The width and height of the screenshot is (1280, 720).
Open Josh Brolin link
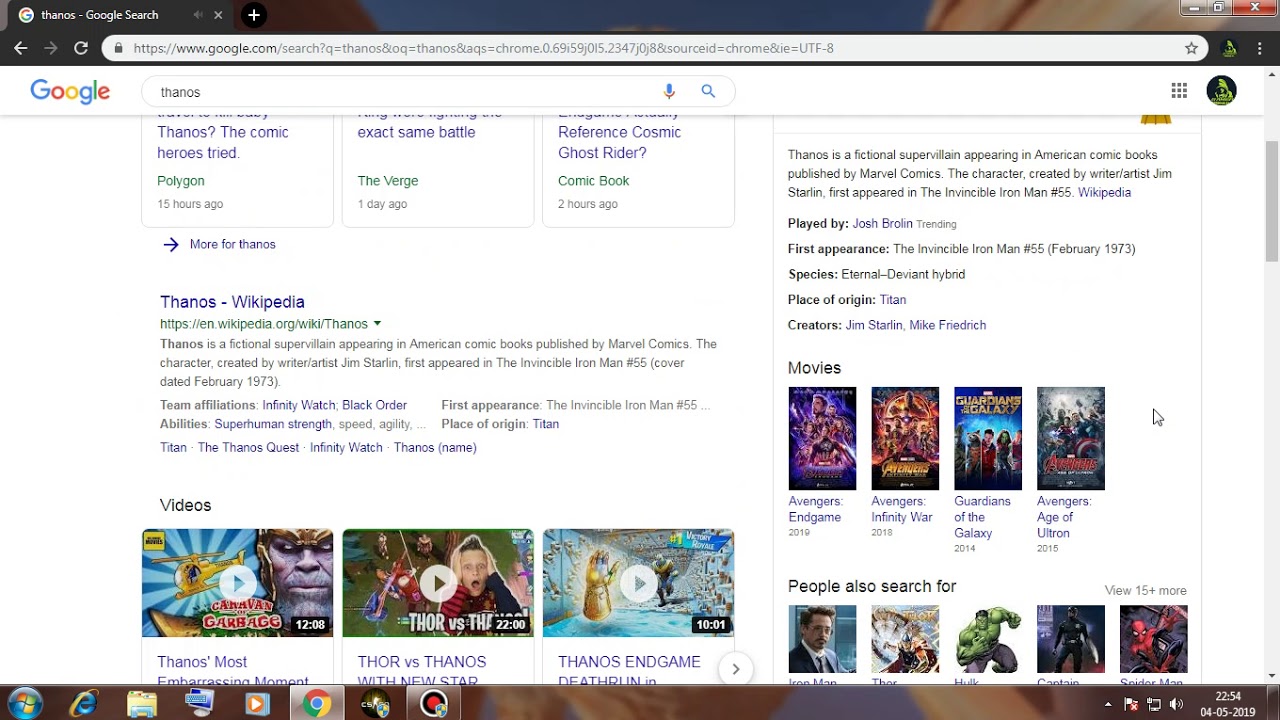pos(882,224)
